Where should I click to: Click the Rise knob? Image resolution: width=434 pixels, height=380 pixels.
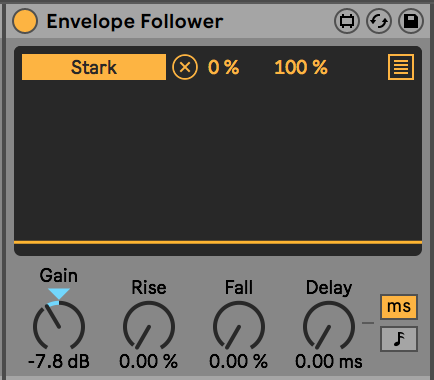click(x=149, y=326)
